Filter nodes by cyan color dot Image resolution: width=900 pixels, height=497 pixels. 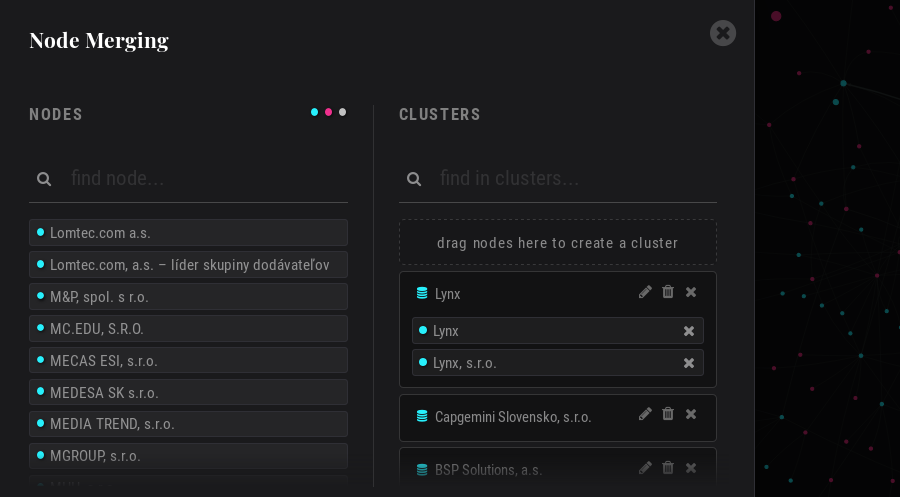tap(315, 112)
